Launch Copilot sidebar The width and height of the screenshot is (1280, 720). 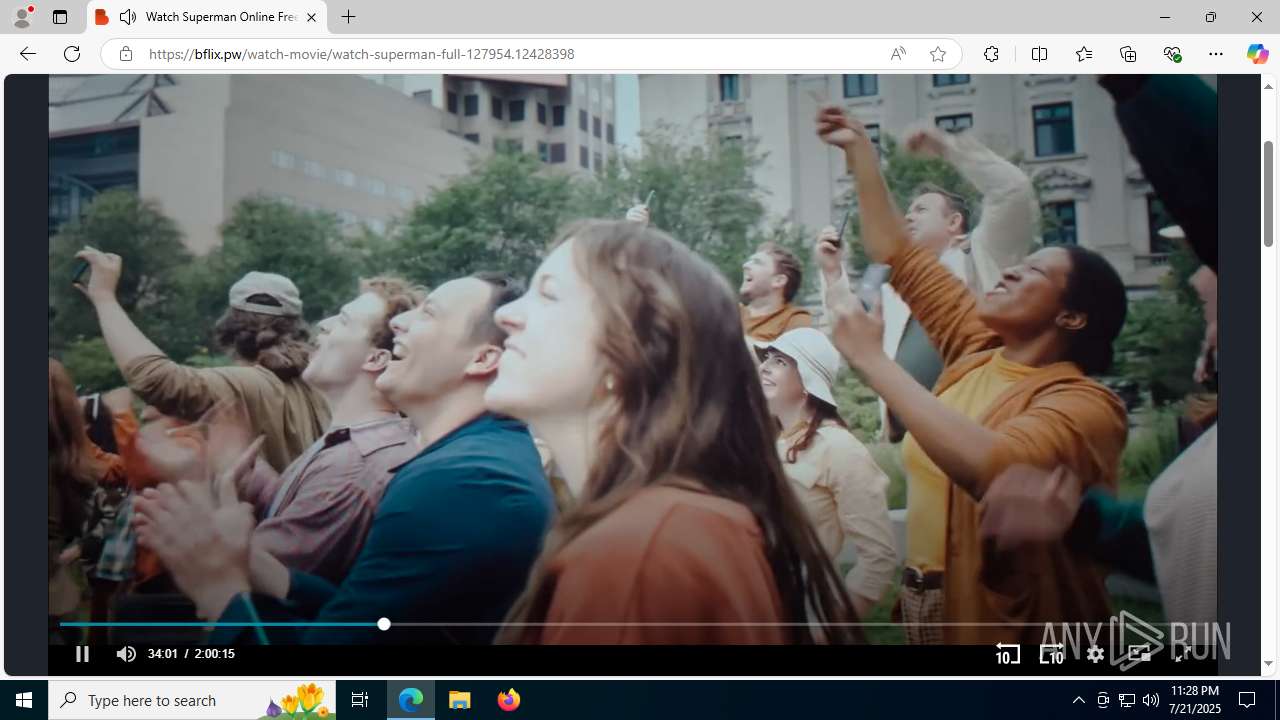pyautogui.click(x=1257, y=54)
